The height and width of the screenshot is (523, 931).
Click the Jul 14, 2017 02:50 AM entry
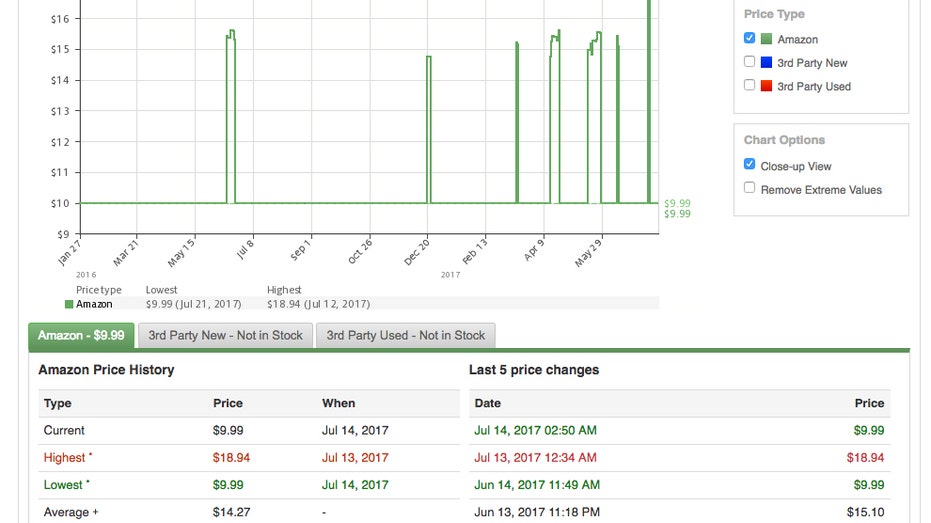536,430
